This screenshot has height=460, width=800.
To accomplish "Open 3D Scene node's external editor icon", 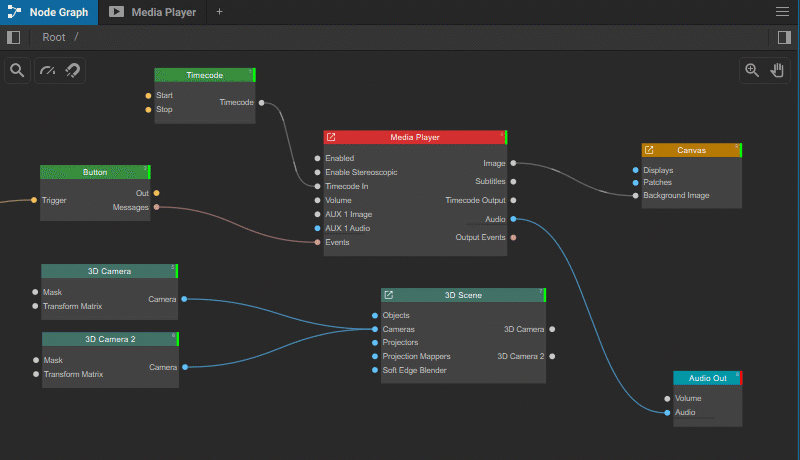I will point(389,295).
